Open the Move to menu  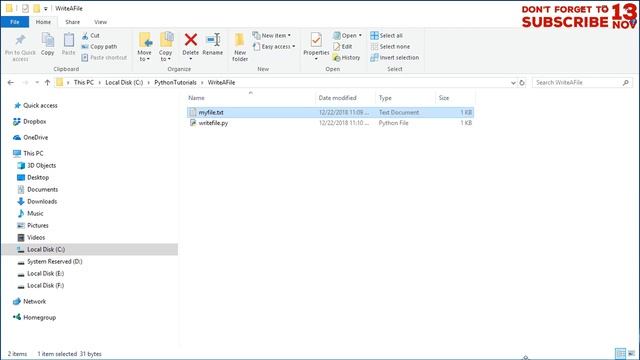point(144,47)
